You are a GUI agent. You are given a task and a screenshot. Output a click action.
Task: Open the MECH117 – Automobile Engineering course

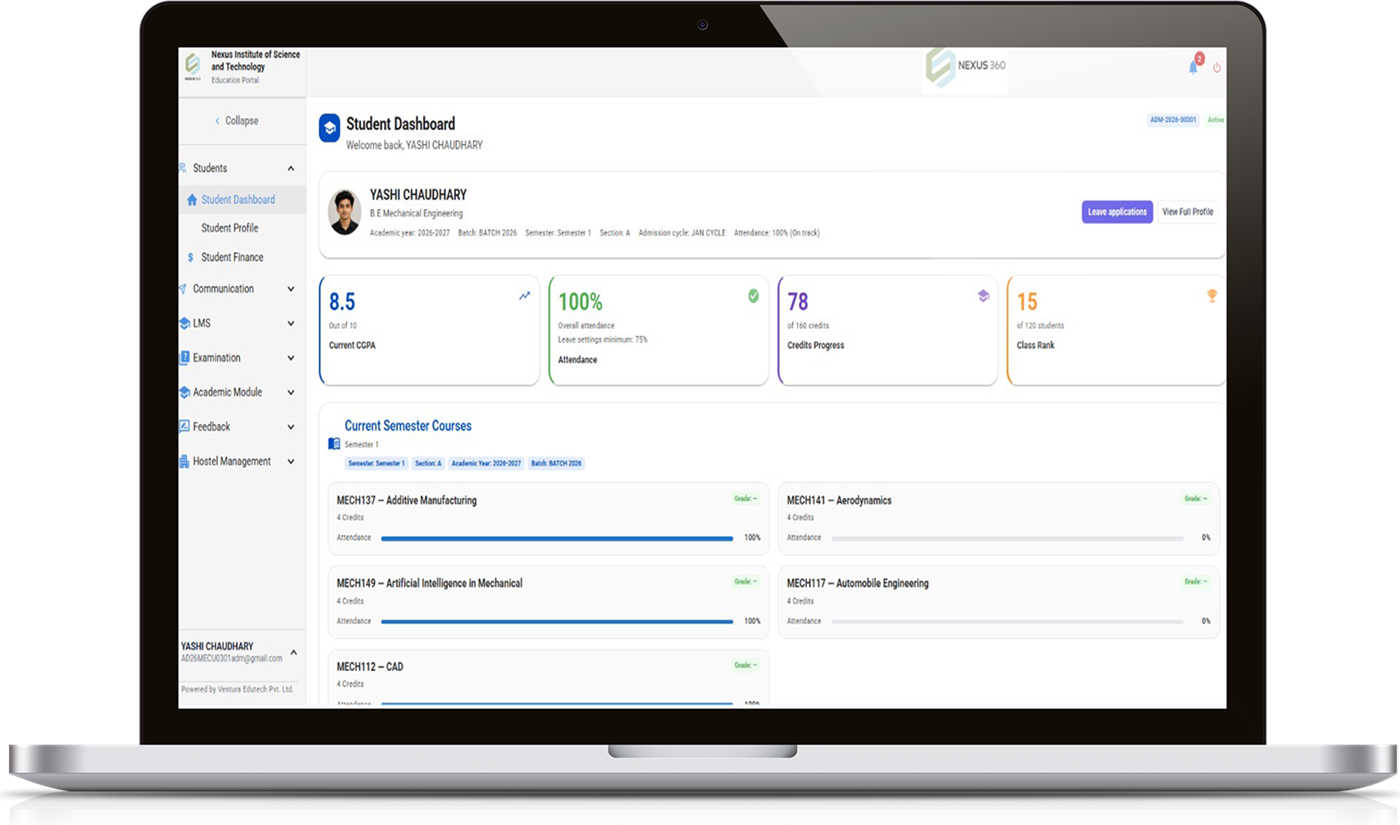[x=858, y=583]
